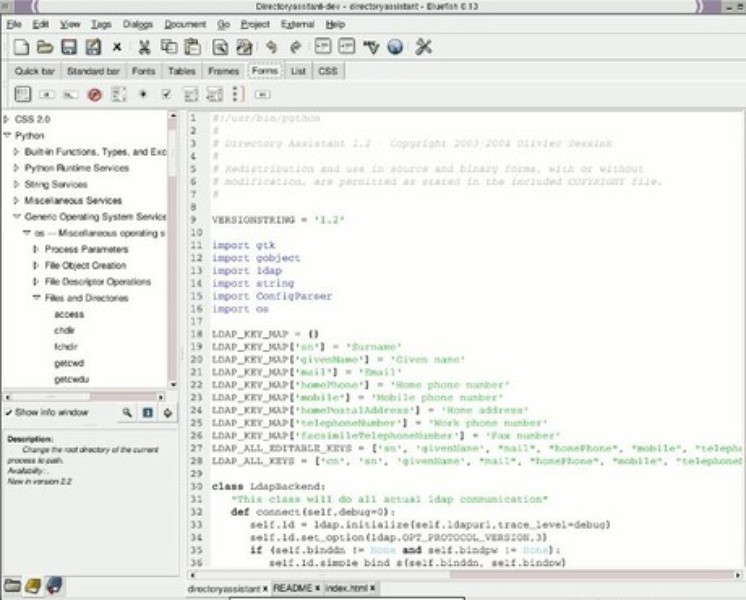Expand File Descriptor Operations node

(36, 281)
